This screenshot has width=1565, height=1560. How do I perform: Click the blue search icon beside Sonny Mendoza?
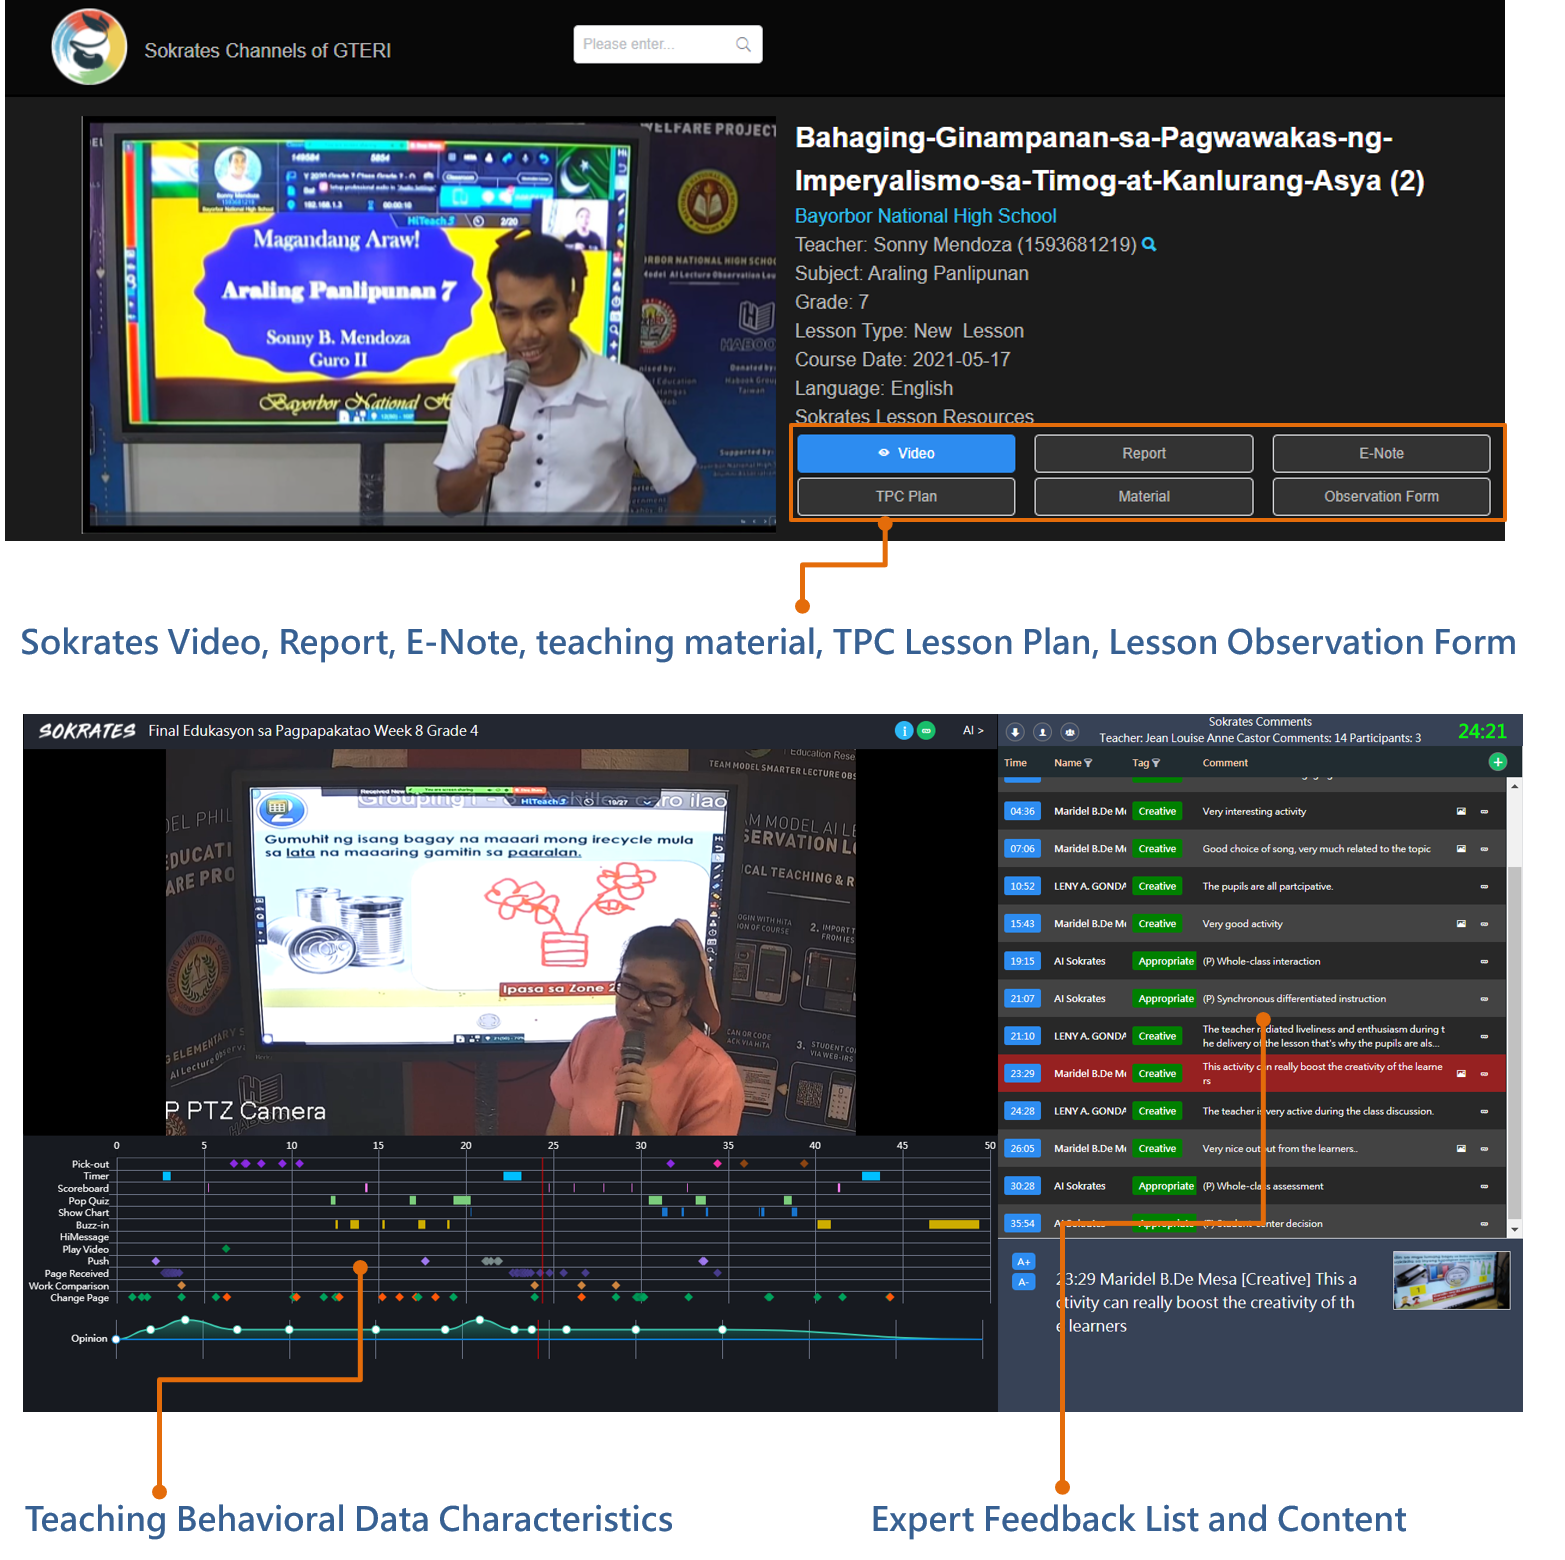[x=1149, y=244]
